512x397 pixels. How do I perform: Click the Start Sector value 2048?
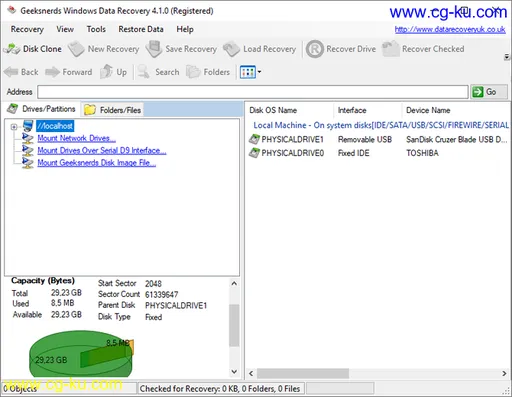[153, 284]
